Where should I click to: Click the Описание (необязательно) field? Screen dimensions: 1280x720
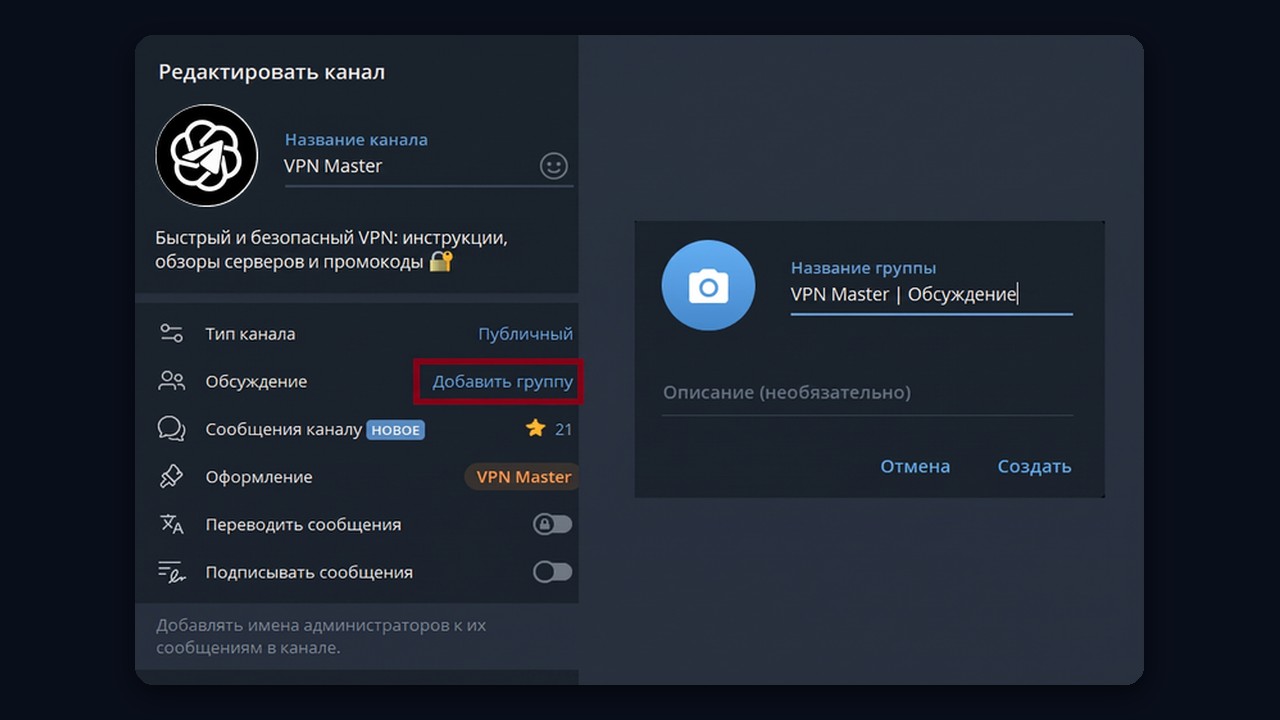867,392
